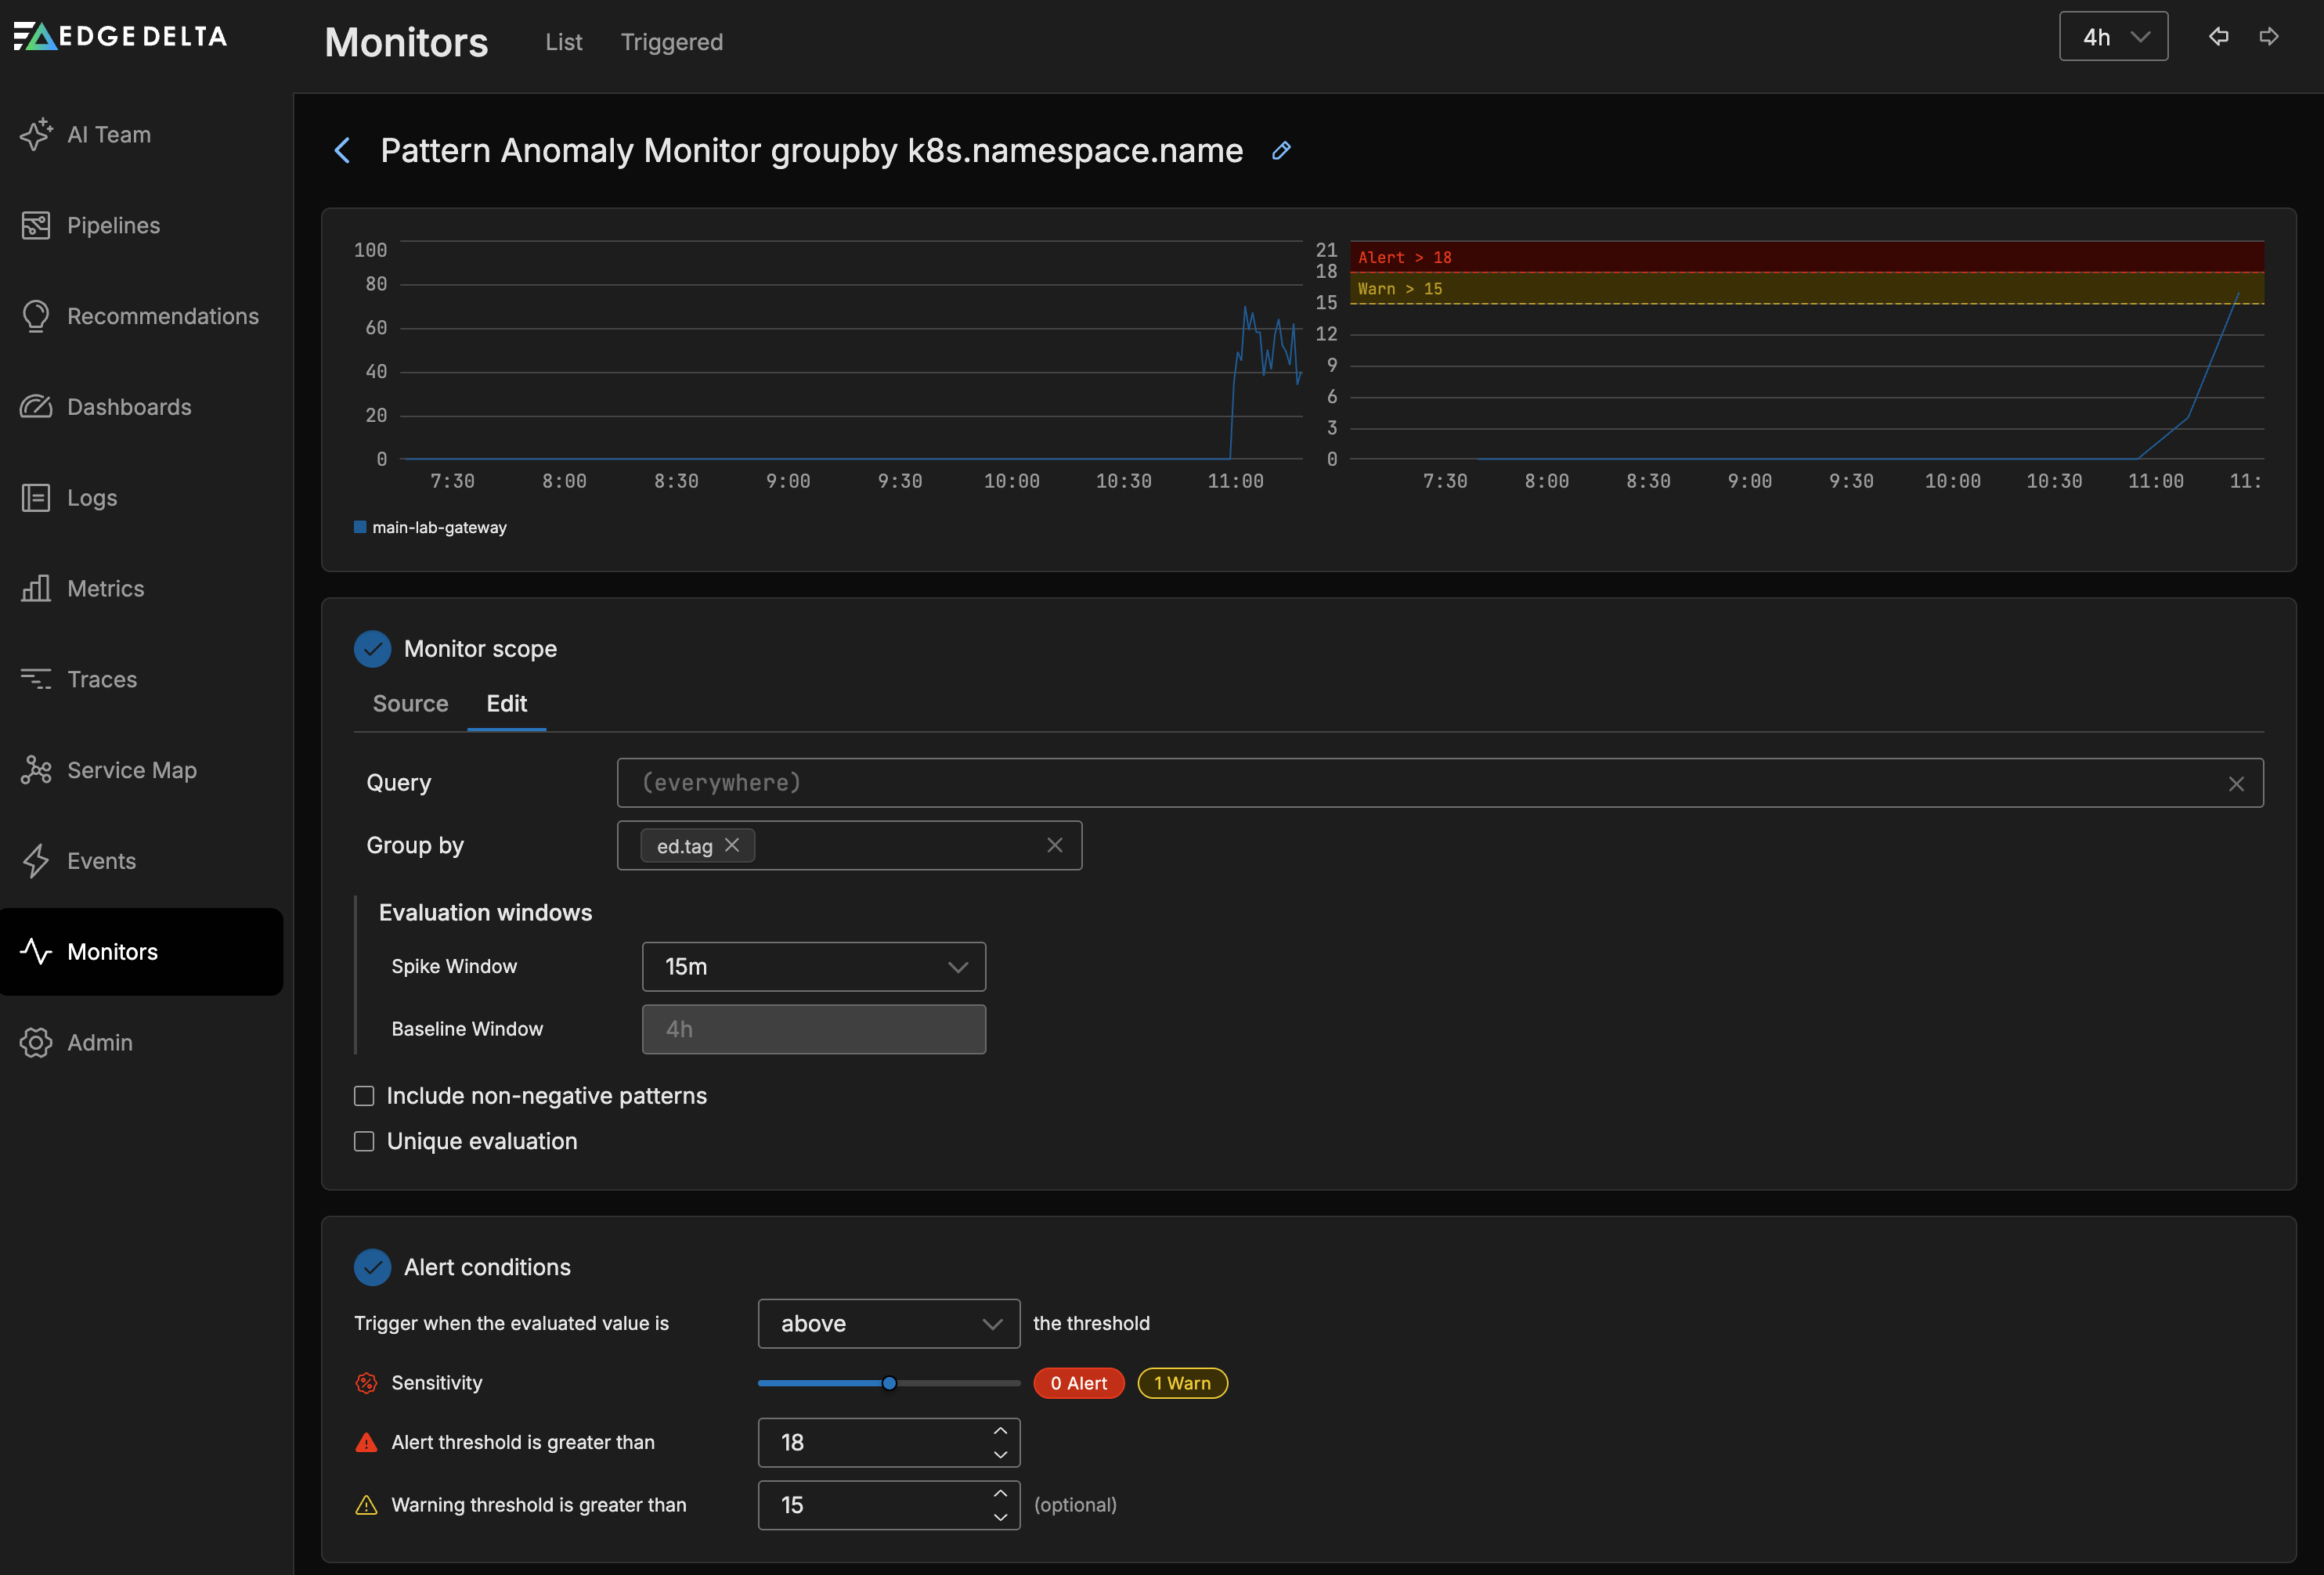Image resolution: width=2324 pixels, height=1575 pixels.
Task: Open the Spike Window dropdown
Action: pos(813,966)
